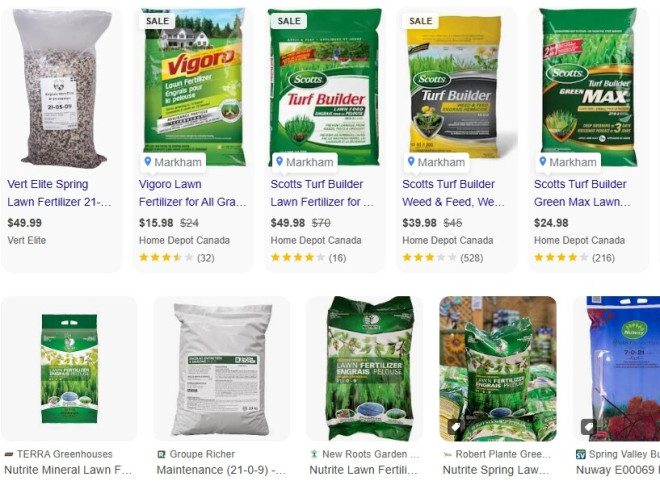Click the SALE badge on Weed & Feed

click(420, 21)
